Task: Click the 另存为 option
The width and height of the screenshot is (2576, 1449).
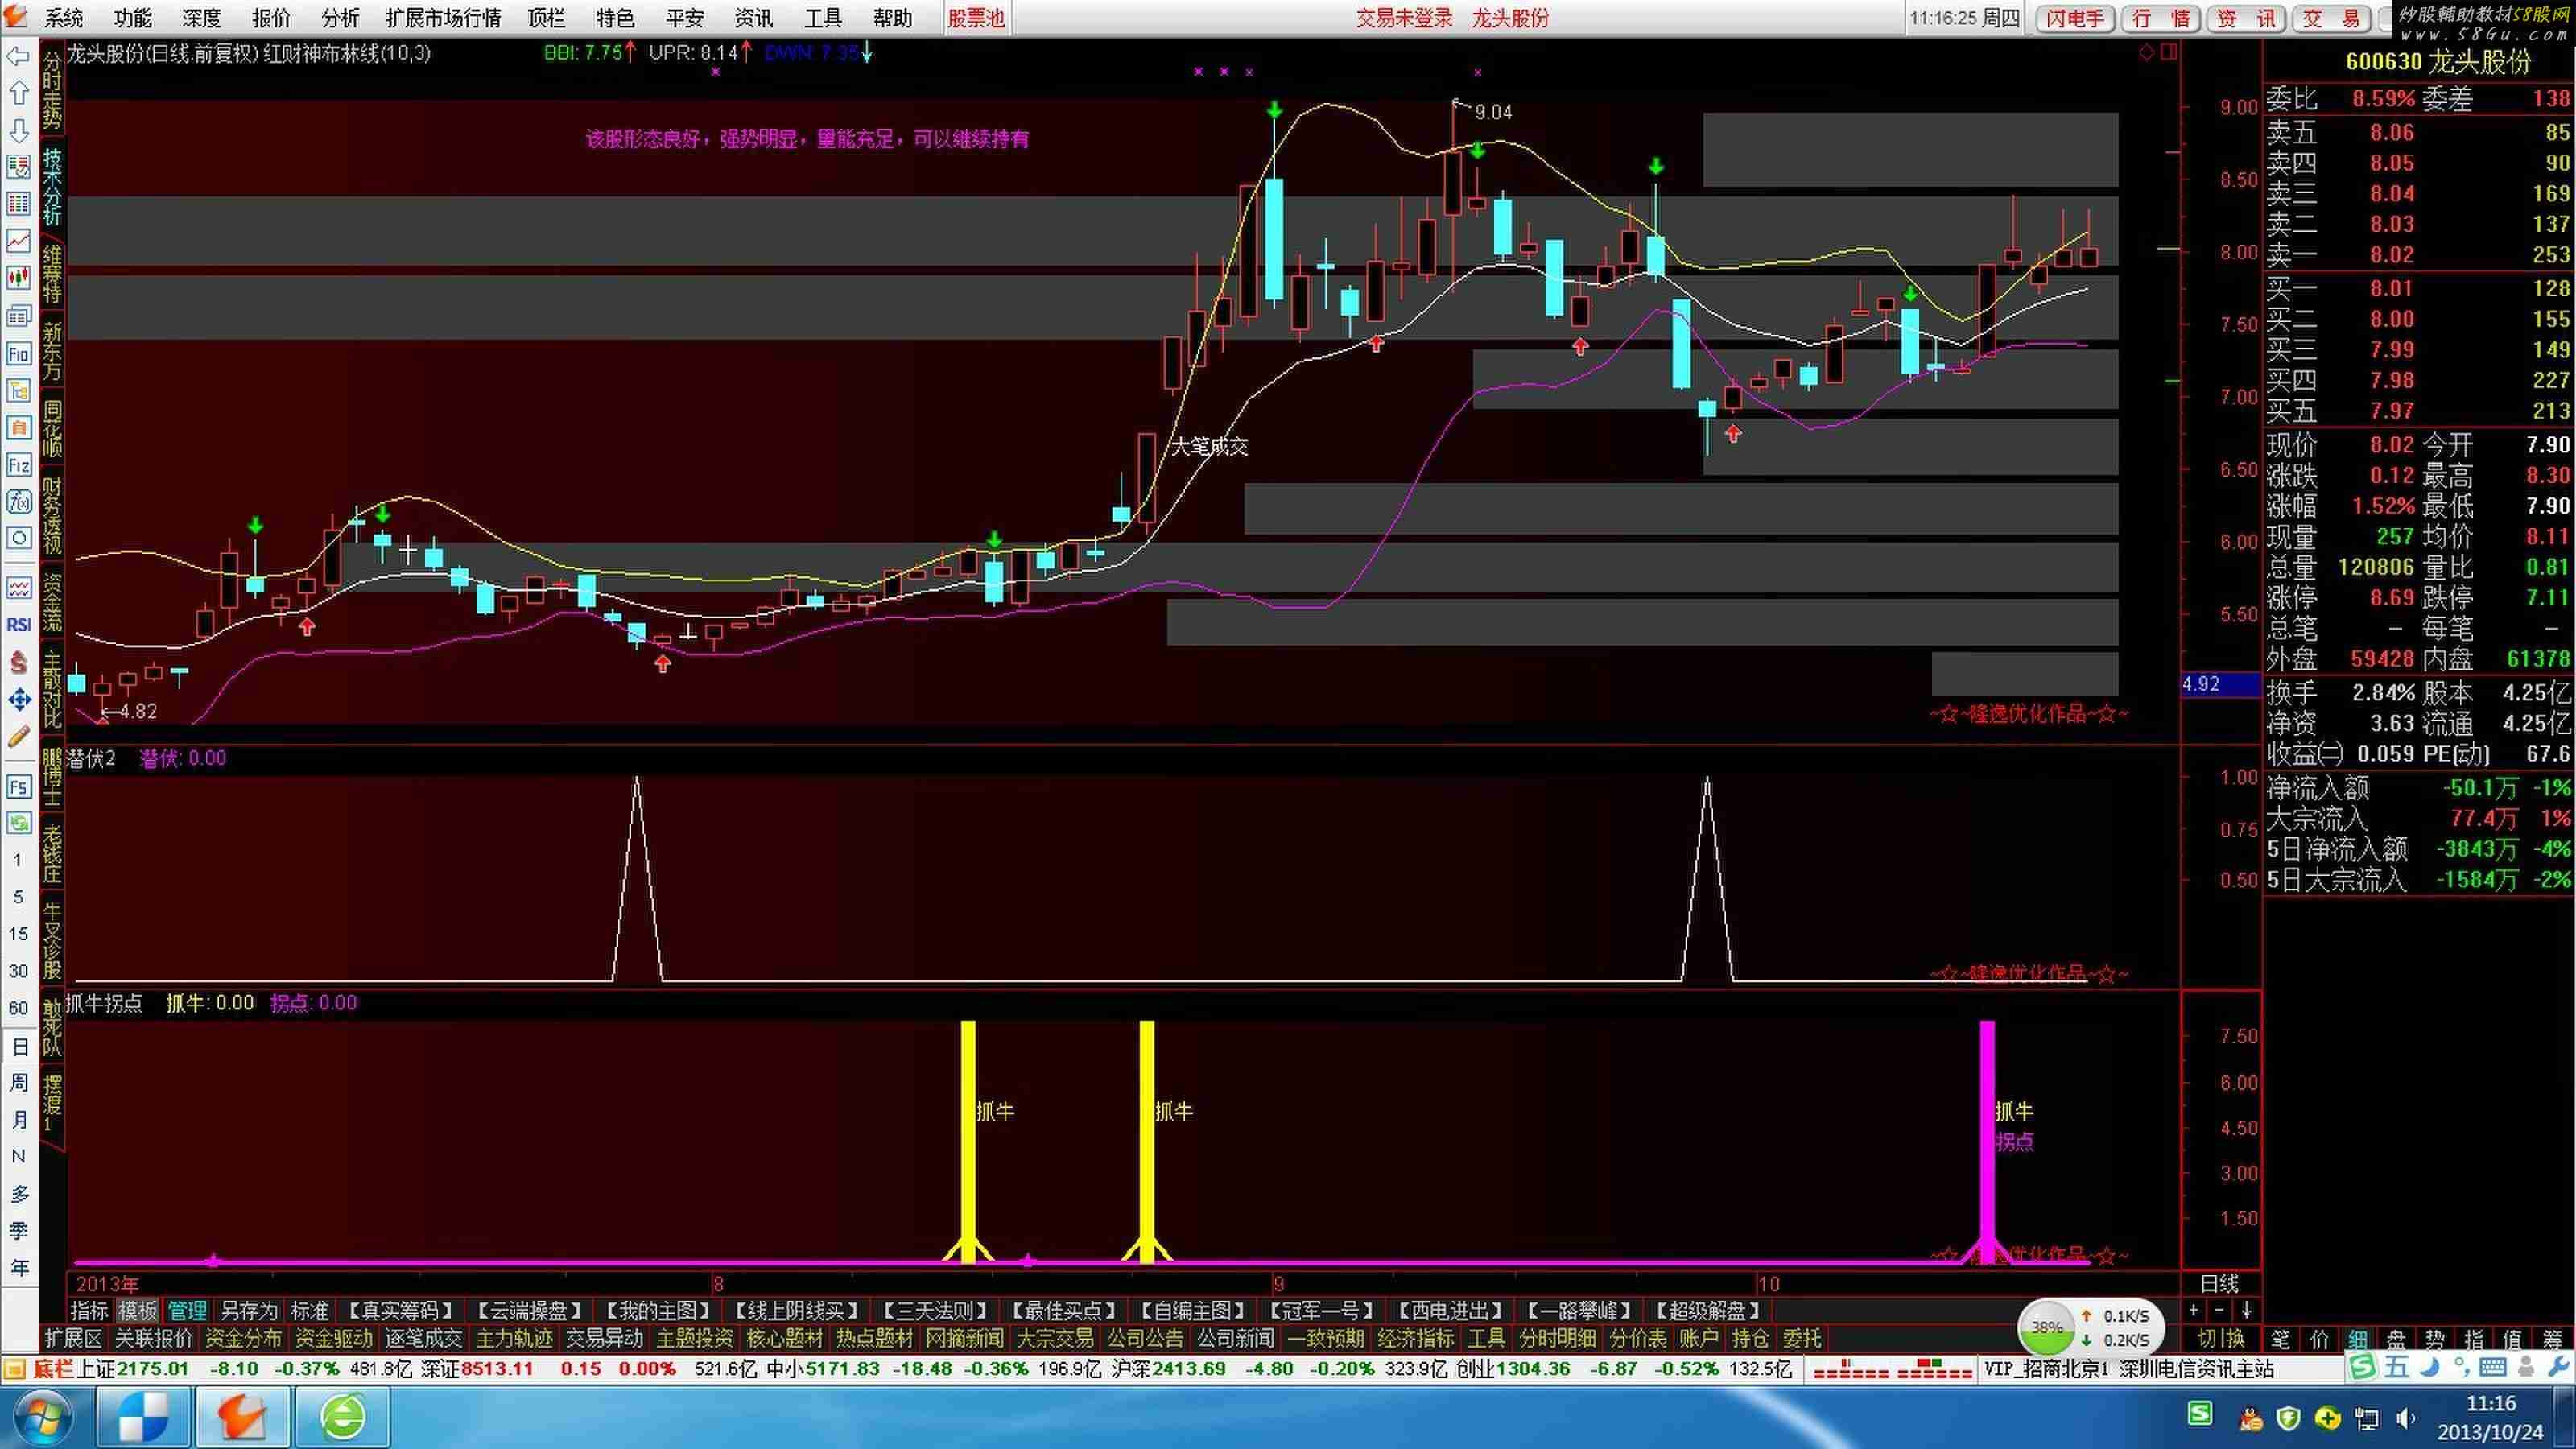Action: pos(249,1311)
